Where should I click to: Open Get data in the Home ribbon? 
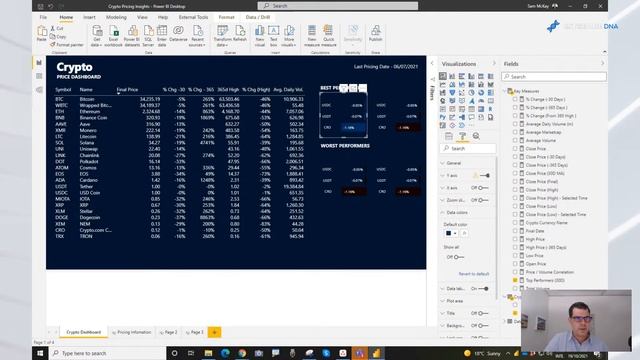pos(97,36)
